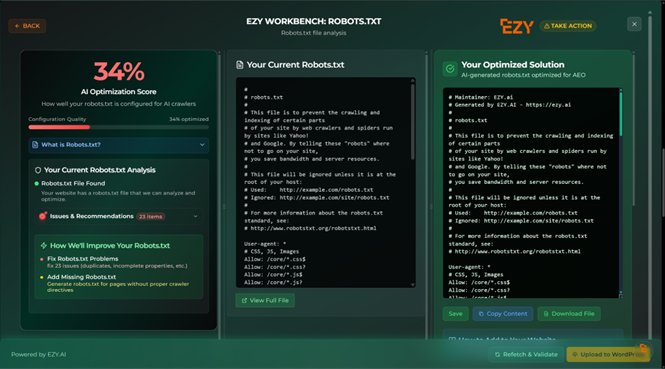Click the Configuration Quality progress bar

coord(119,127)
